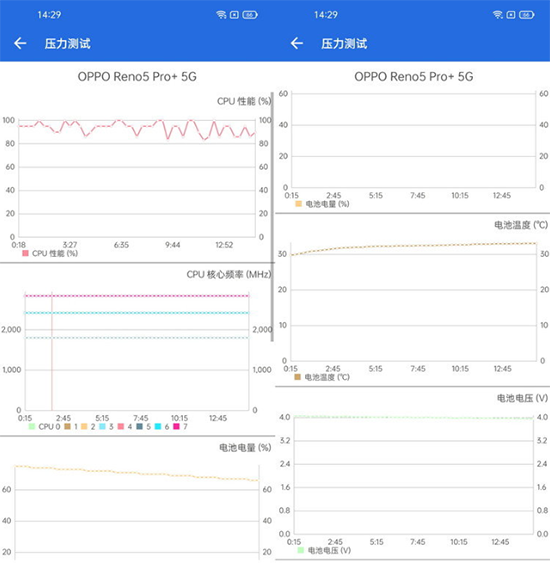Tap the CPU performance line chart

coord(137,178)
